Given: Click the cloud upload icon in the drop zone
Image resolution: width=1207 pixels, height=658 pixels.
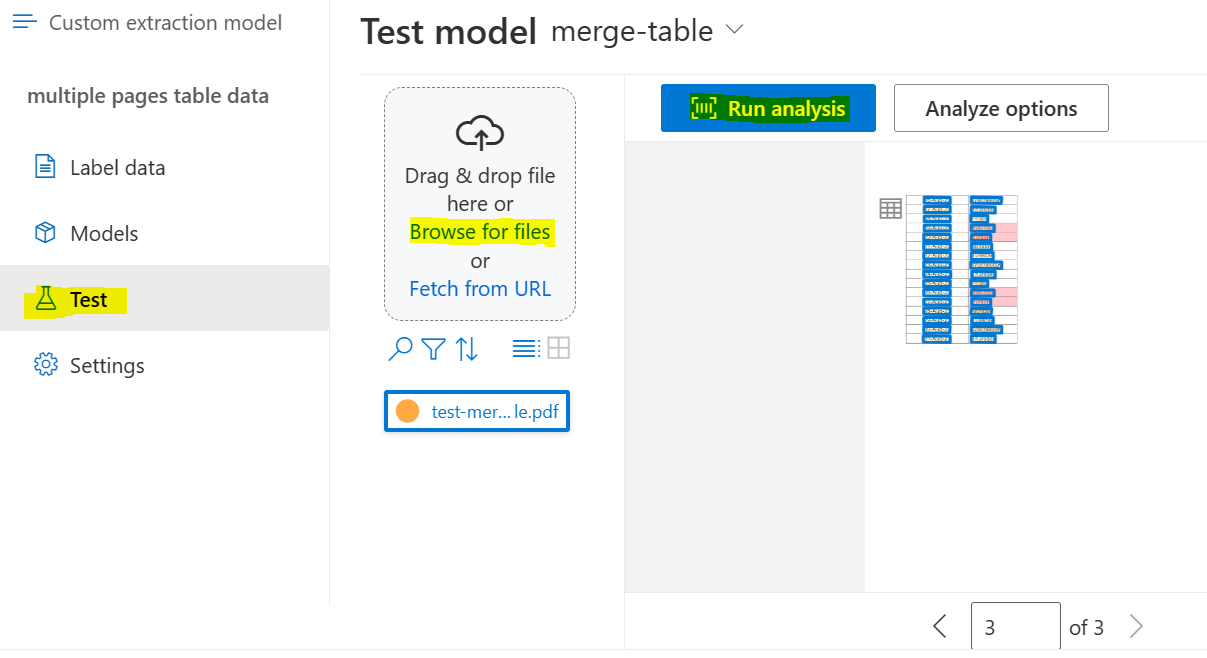Looking at the screenshot, I should click(x=479, y=130).
